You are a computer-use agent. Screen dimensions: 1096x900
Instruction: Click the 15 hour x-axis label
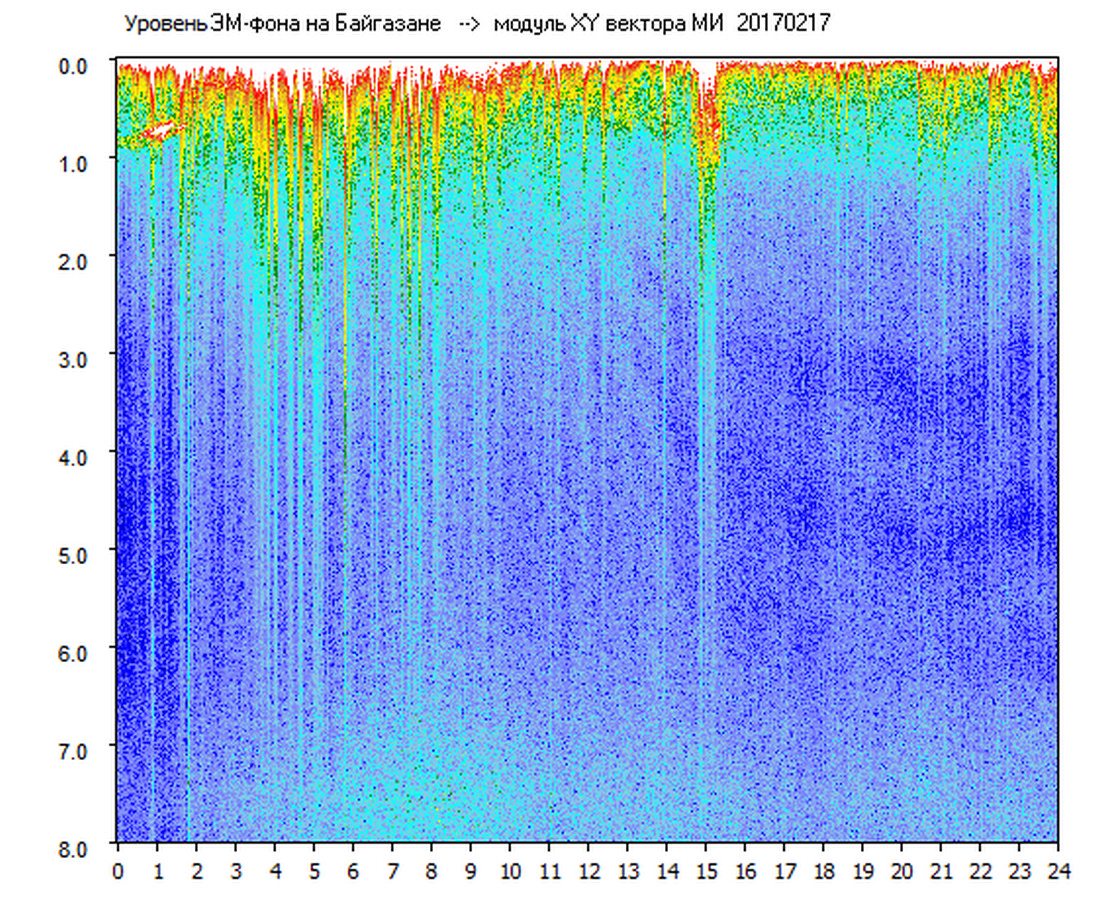tap(706, 871)
